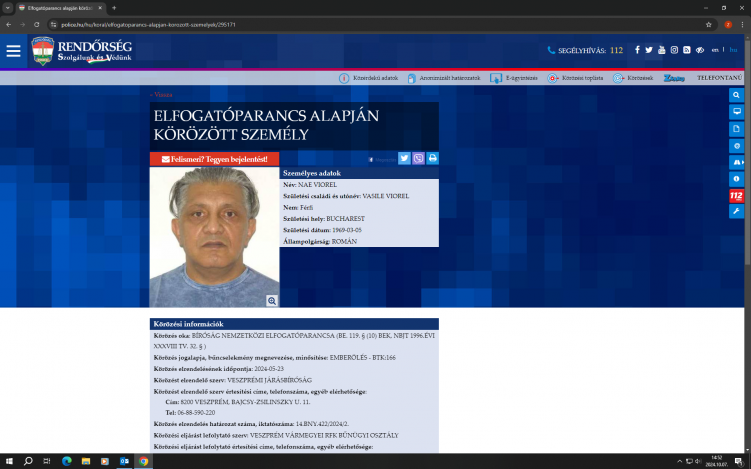Open the RSS feed icon
751x469 pixels.
(x=687, y=50)
